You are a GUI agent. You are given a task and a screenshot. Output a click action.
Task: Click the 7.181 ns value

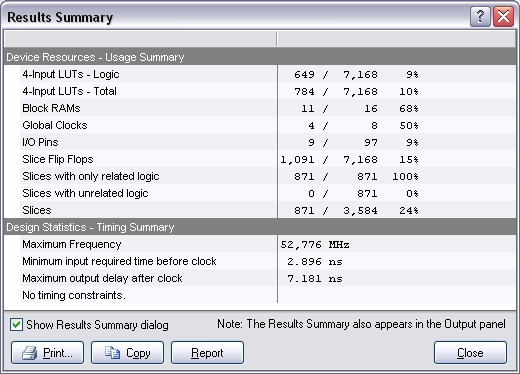point(315,279)
